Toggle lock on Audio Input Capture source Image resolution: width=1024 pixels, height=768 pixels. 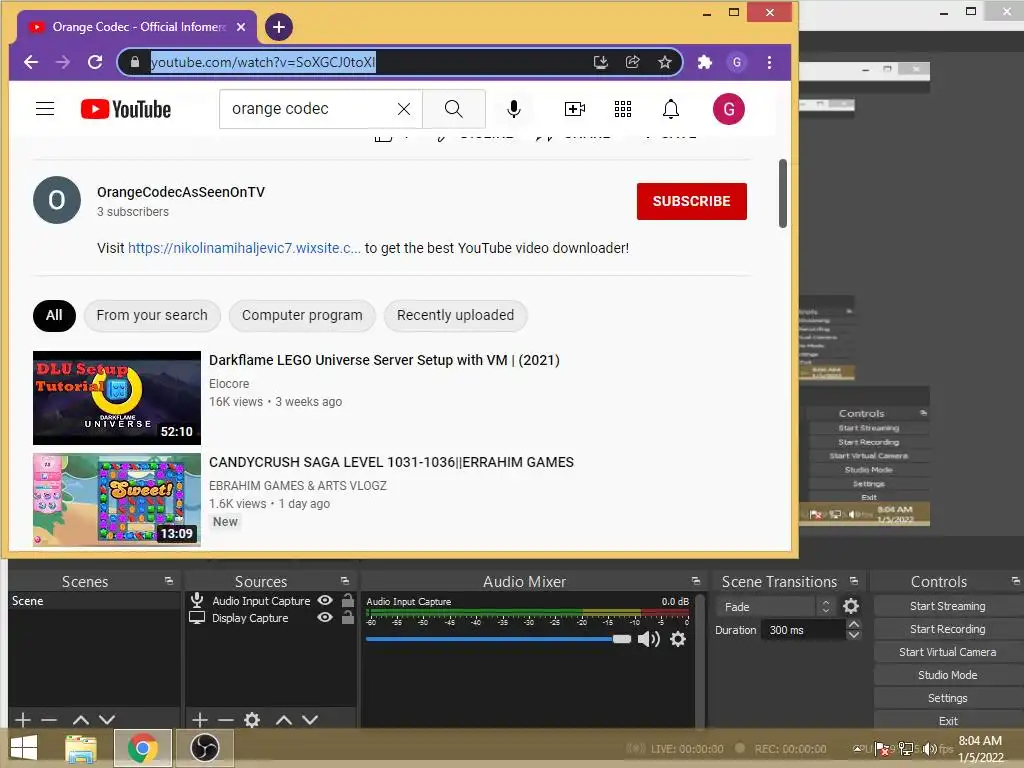click(348, 600)
